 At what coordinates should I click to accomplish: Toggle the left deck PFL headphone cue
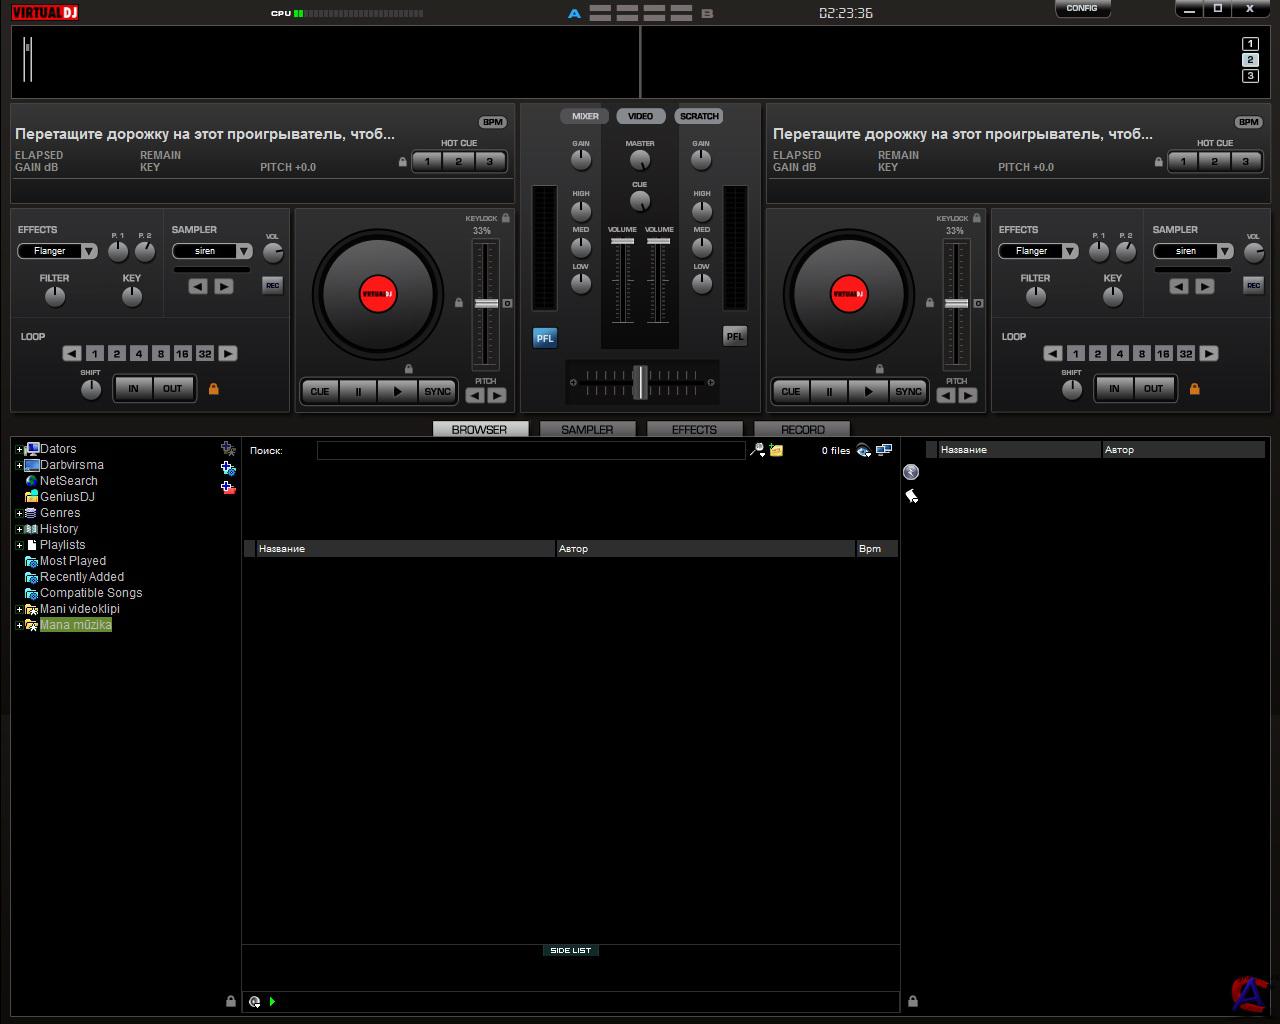click(544, 338)
